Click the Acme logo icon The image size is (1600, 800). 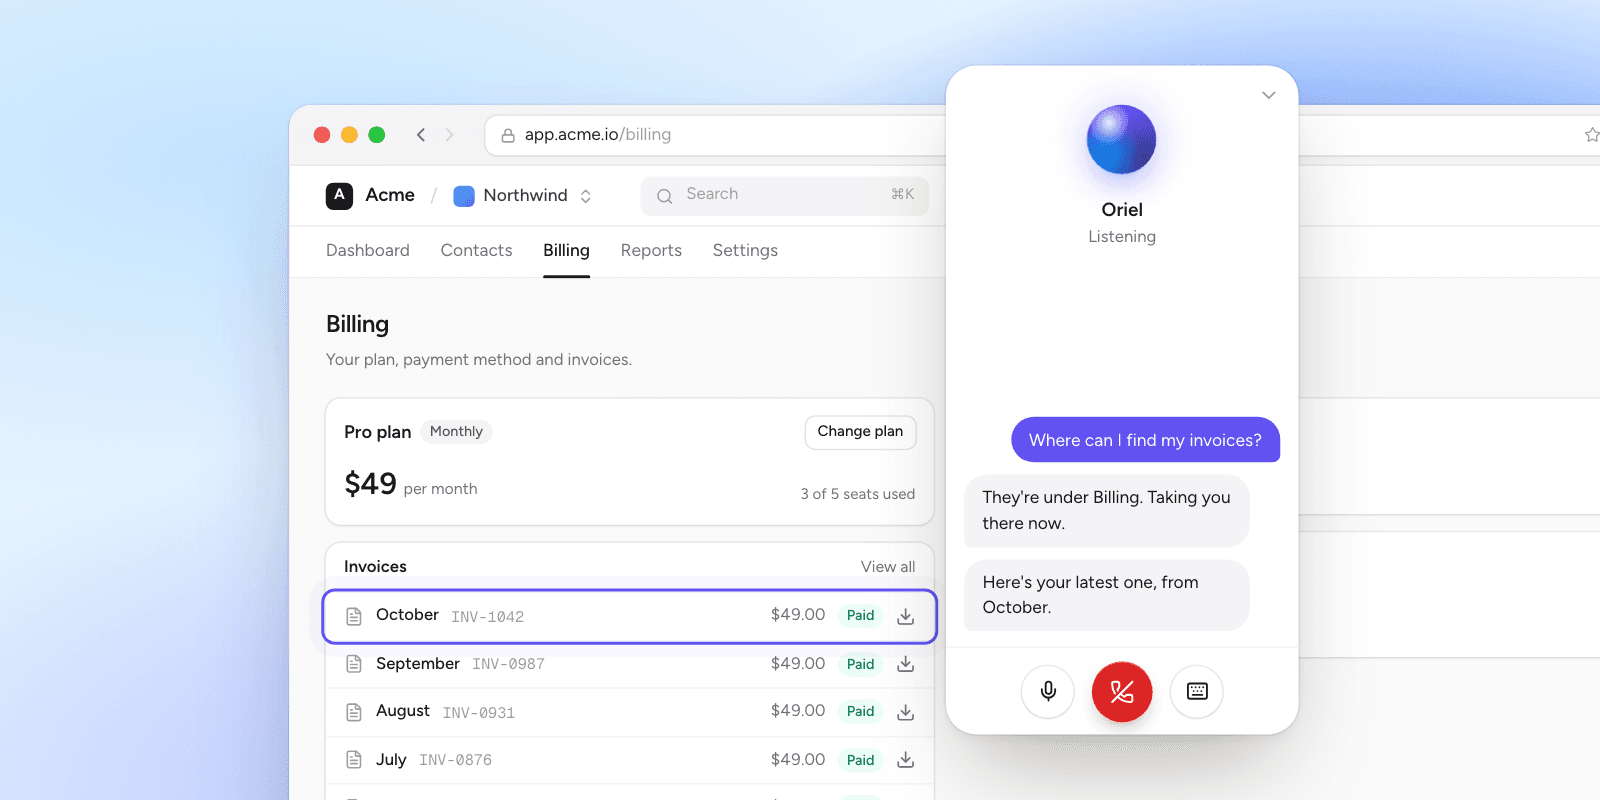[339, 195]
